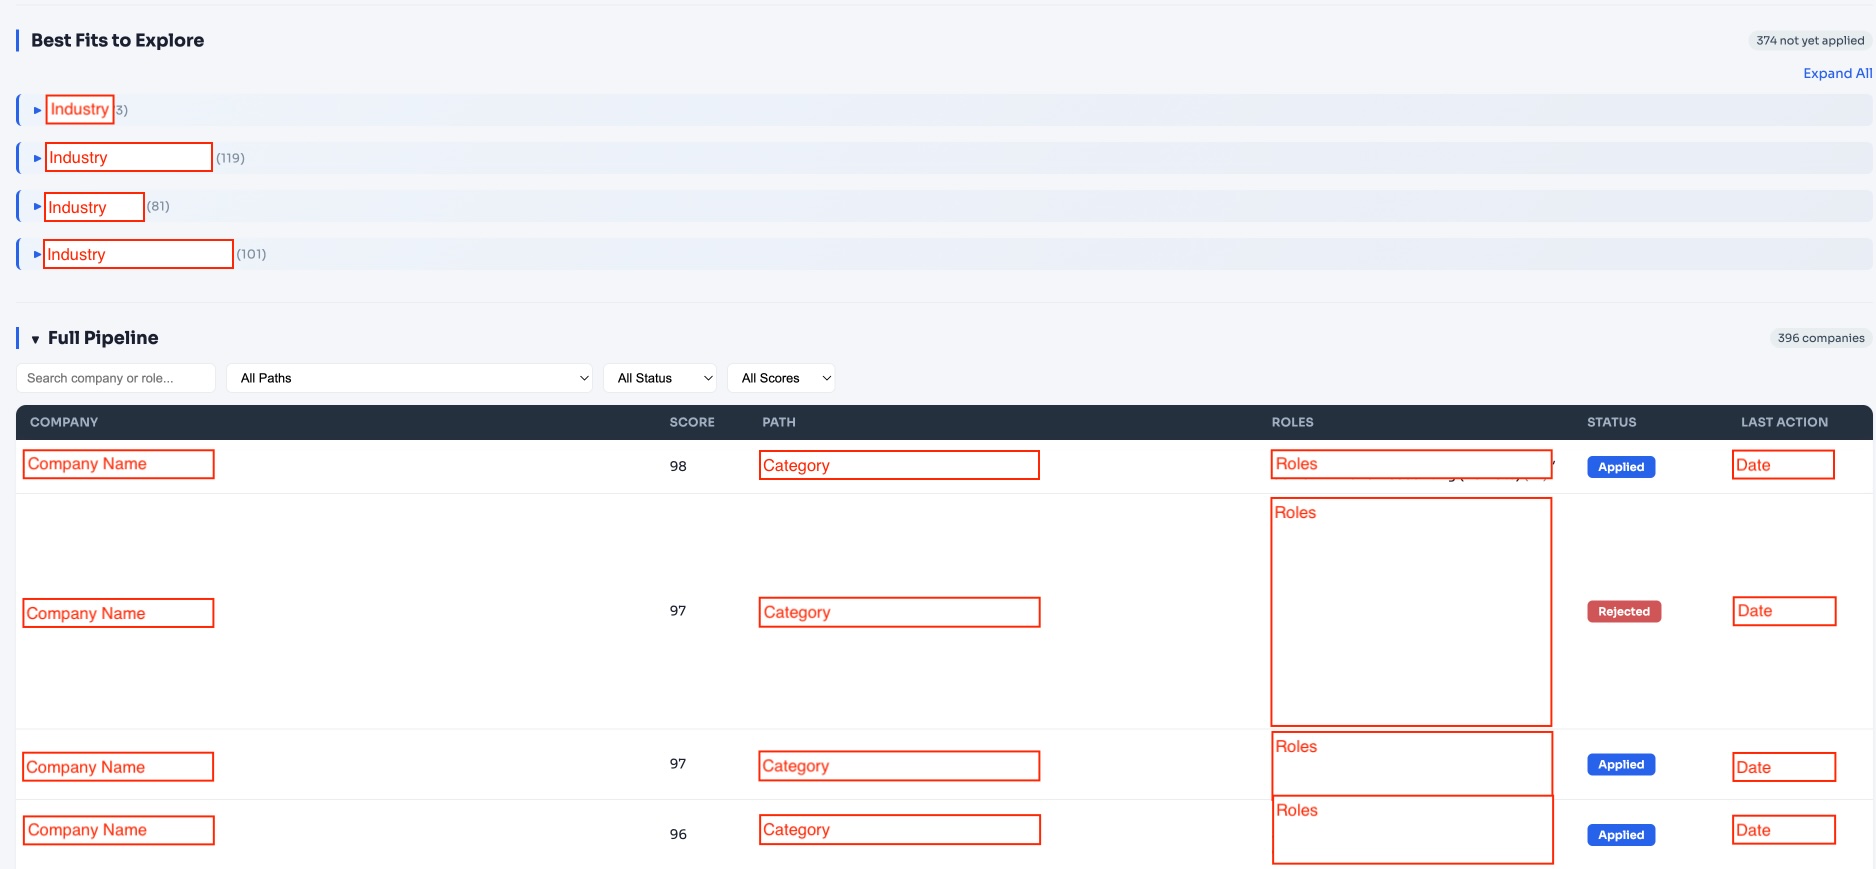The image size is (1876, 869).
Task: Click the Best Fits to Explore heading
Action: click(117, 40)
